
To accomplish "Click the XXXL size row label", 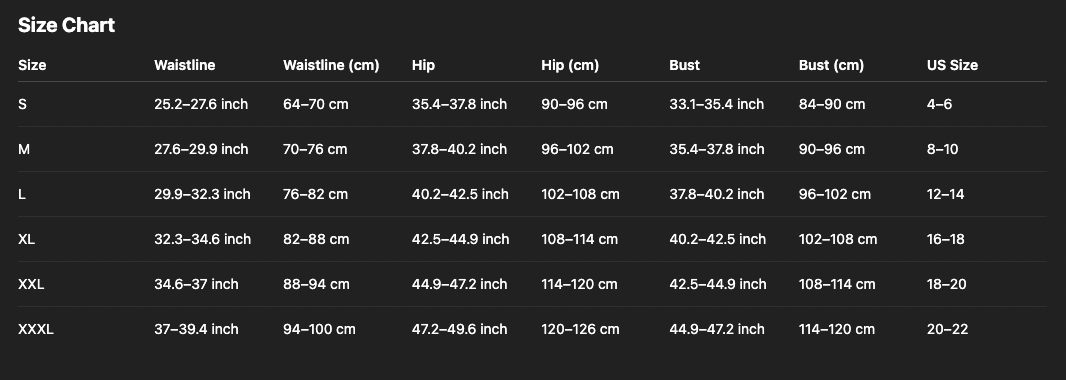I will pyautogui.click(x=35, y=329).
